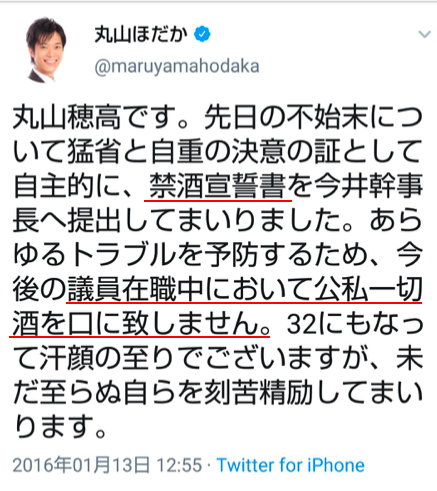Click the date 2016年01月13日 in the timestamp
The image size is (437, 491).
81,465
